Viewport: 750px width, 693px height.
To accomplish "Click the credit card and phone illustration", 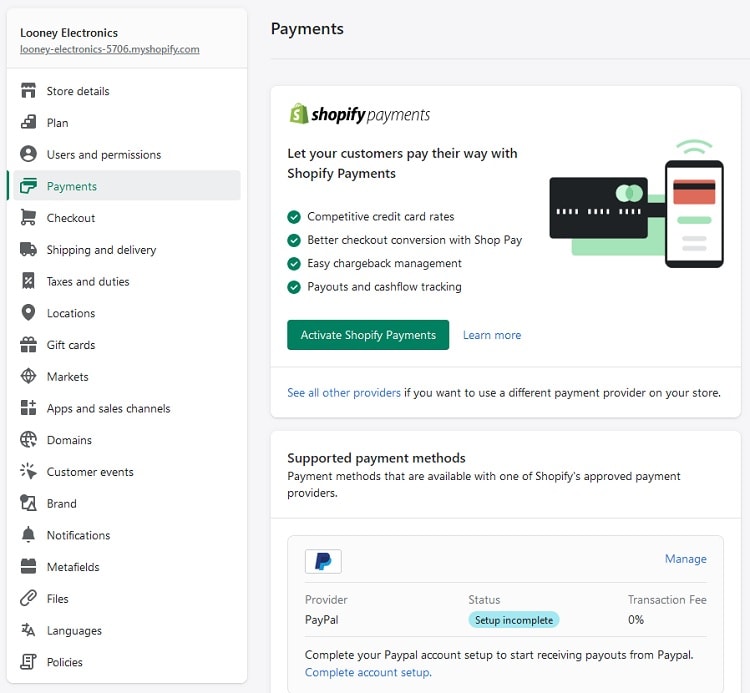I will tap(636, 203).
